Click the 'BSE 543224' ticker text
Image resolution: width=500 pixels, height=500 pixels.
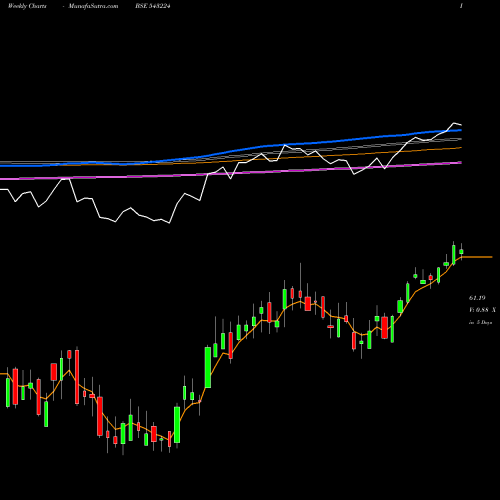click(153, 6)
